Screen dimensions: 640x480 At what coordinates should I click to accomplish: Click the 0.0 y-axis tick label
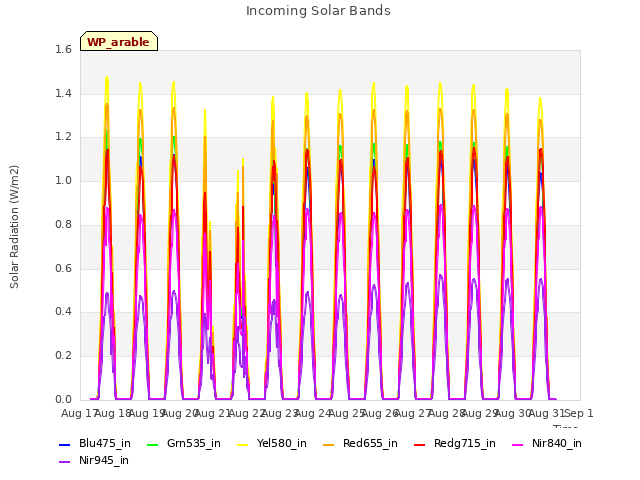click(x=63, y=400)
